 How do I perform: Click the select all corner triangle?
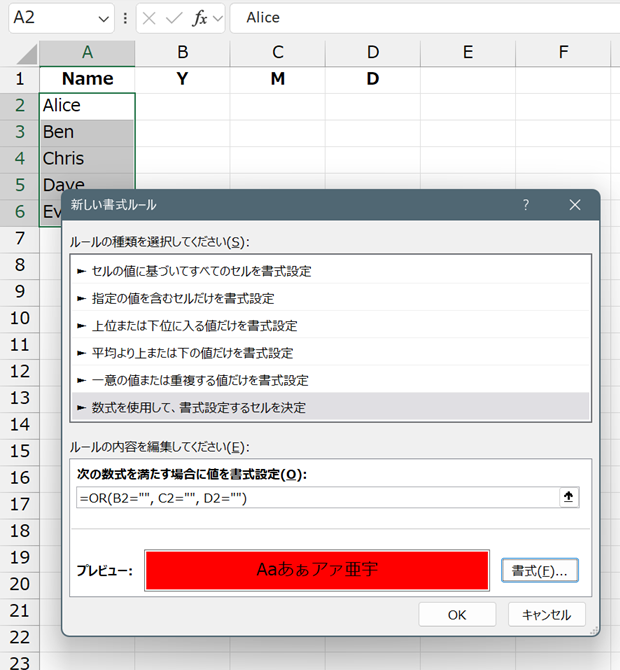pos(20,53)
